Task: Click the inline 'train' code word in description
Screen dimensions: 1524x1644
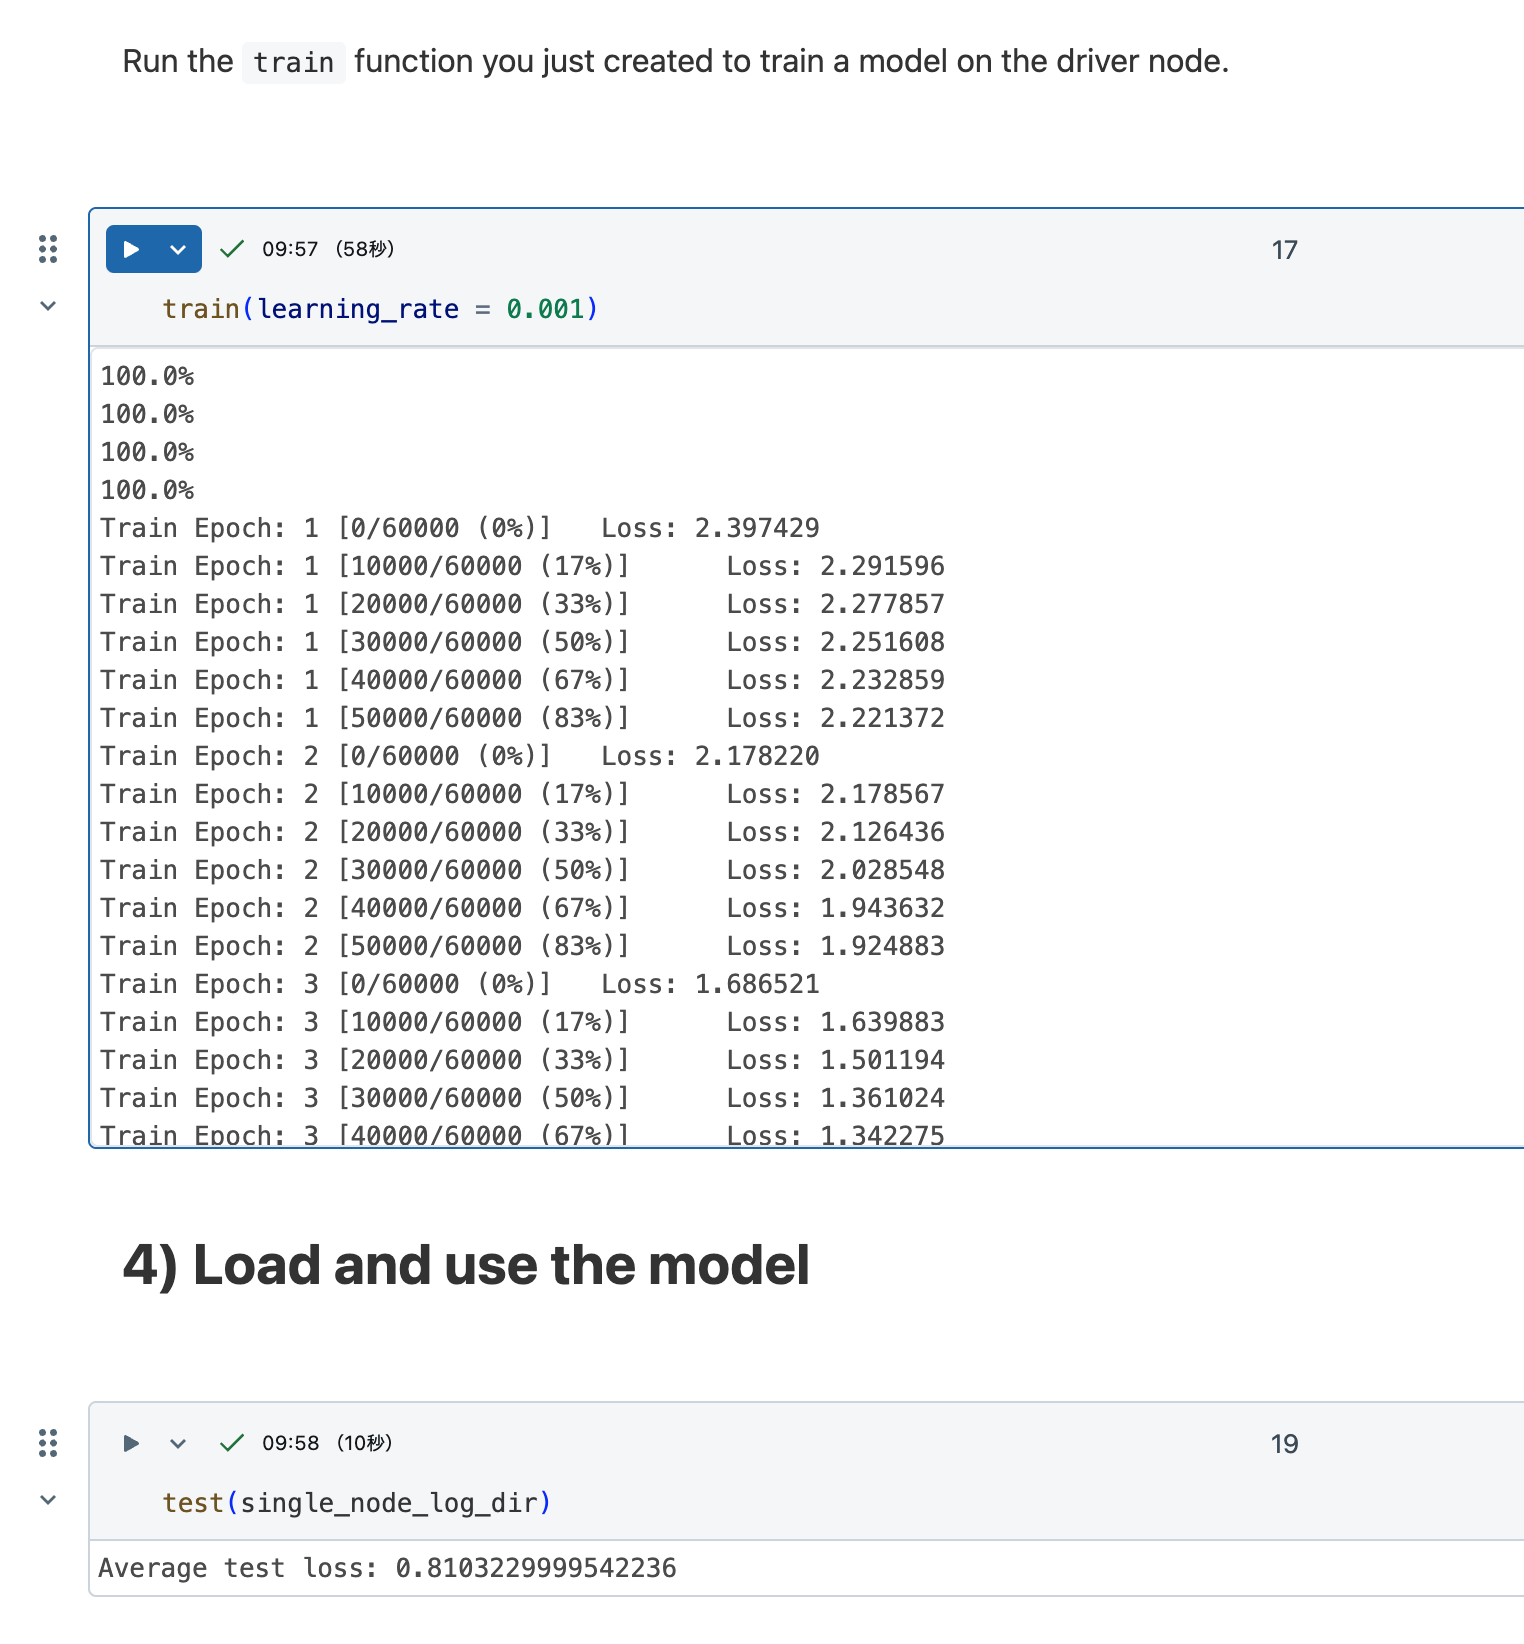Action: coord(293,62)
